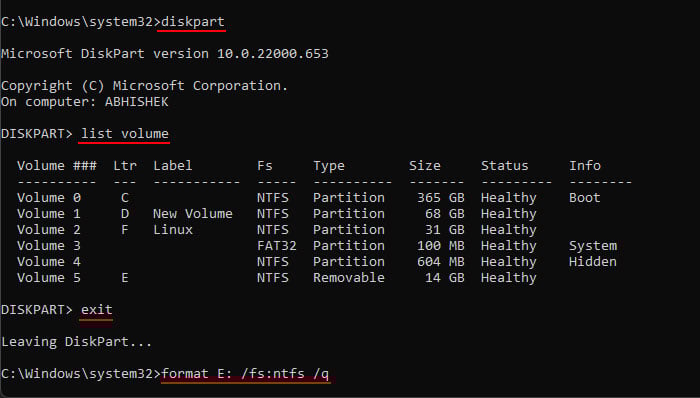Click the 365 GB size value

tap(441, 198)
